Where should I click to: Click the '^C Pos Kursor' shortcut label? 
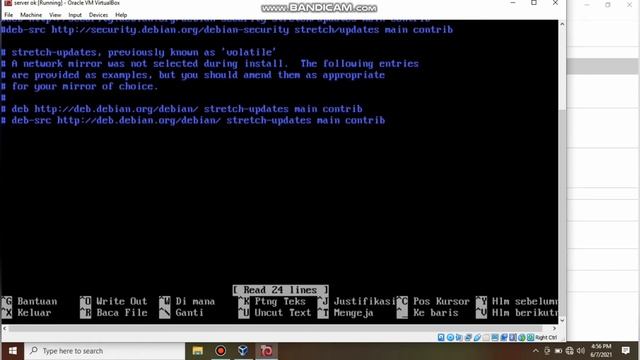tap(433, 301)
